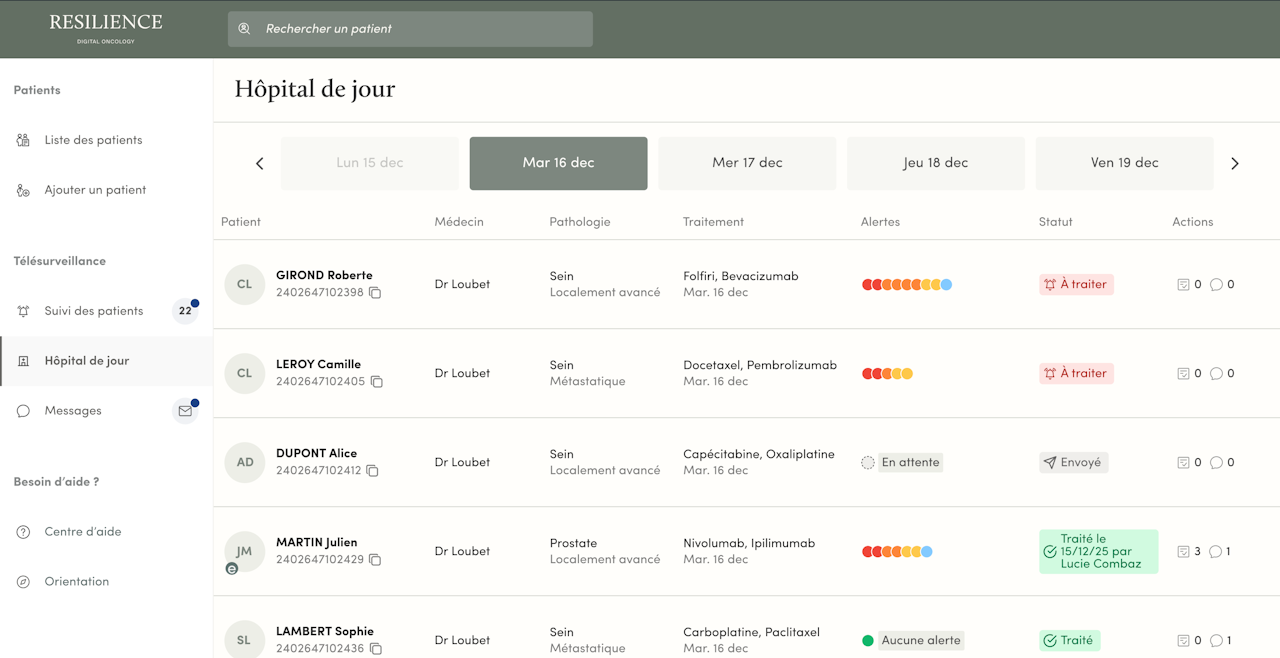Click the AD avatar of DUPONT Alice

point(244,462)
